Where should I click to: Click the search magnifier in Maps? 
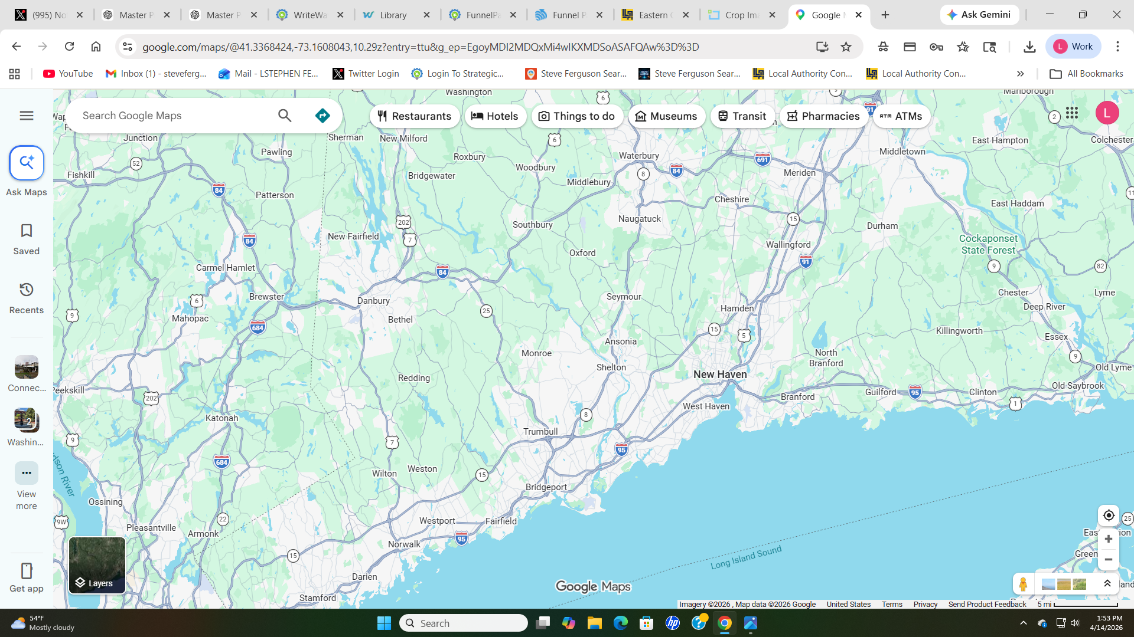click(x=285, y=116)
